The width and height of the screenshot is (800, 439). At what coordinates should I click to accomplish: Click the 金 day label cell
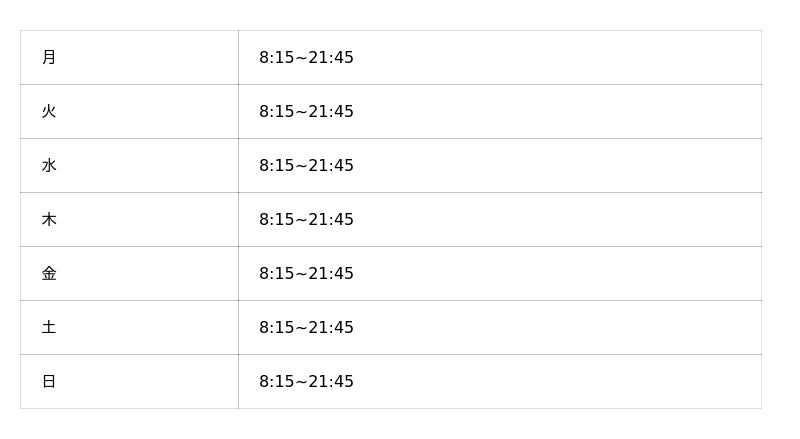(49, 274)
